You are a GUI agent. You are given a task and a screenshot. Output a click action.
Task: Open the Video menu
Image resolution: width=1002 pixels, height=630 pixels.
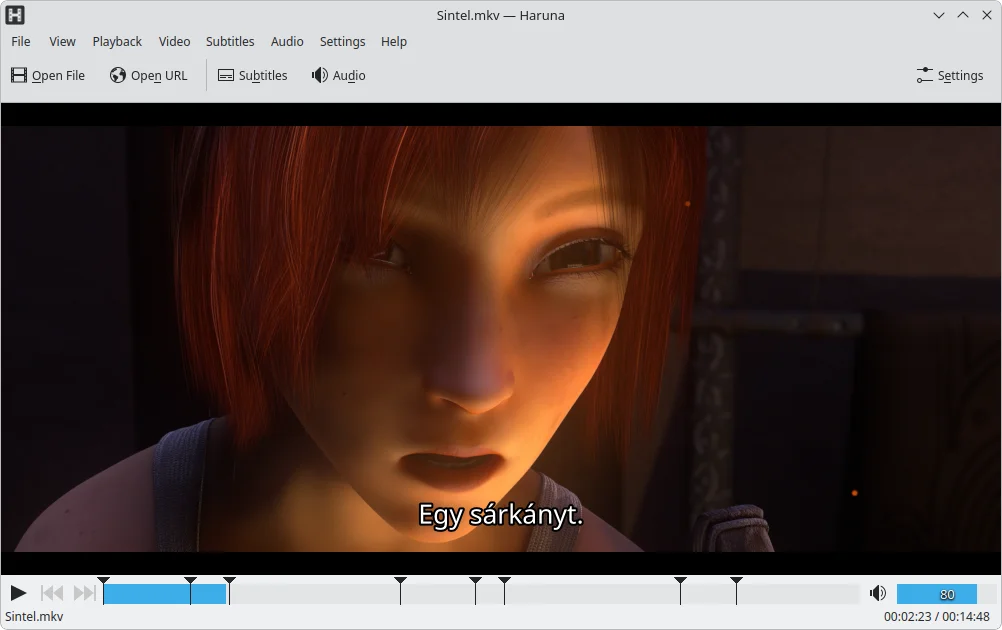pos(174,42)
